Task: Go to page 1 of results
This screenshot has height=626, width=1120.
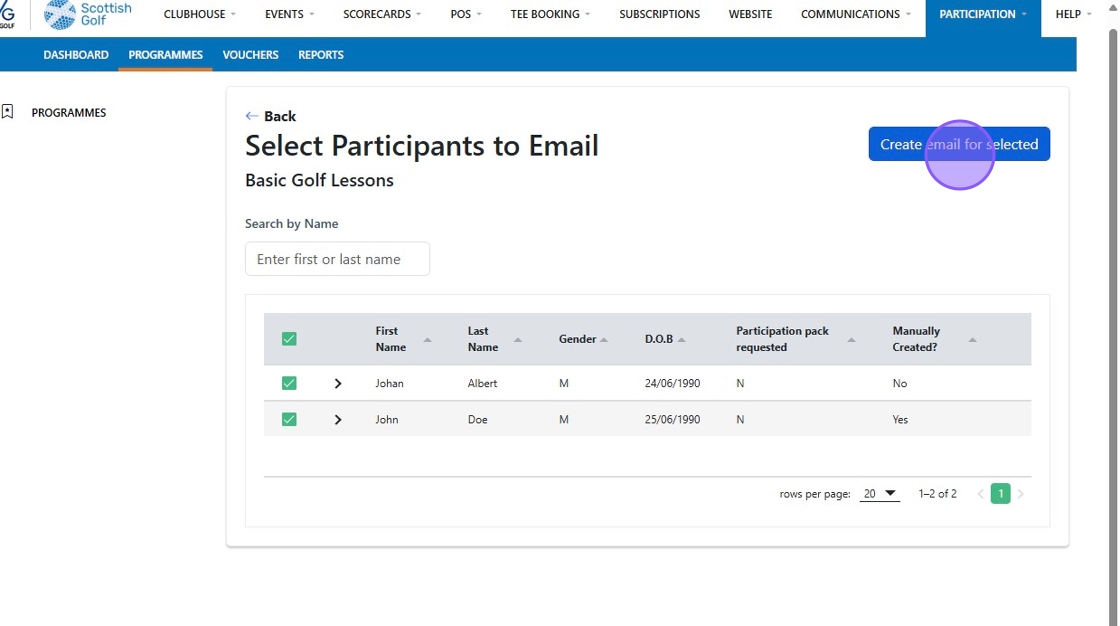Action: click(1000, 493)
